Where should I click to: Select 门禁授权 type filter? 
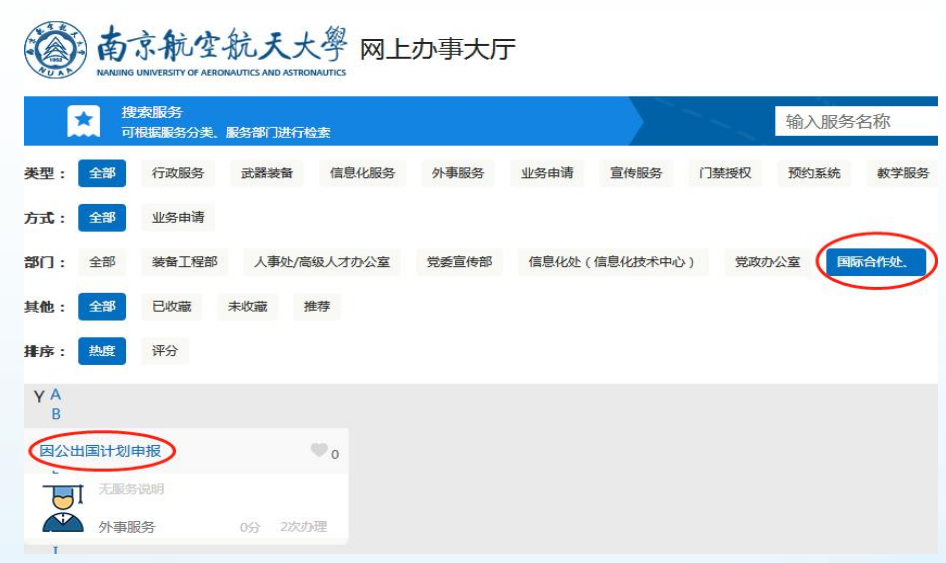[725, 173]
